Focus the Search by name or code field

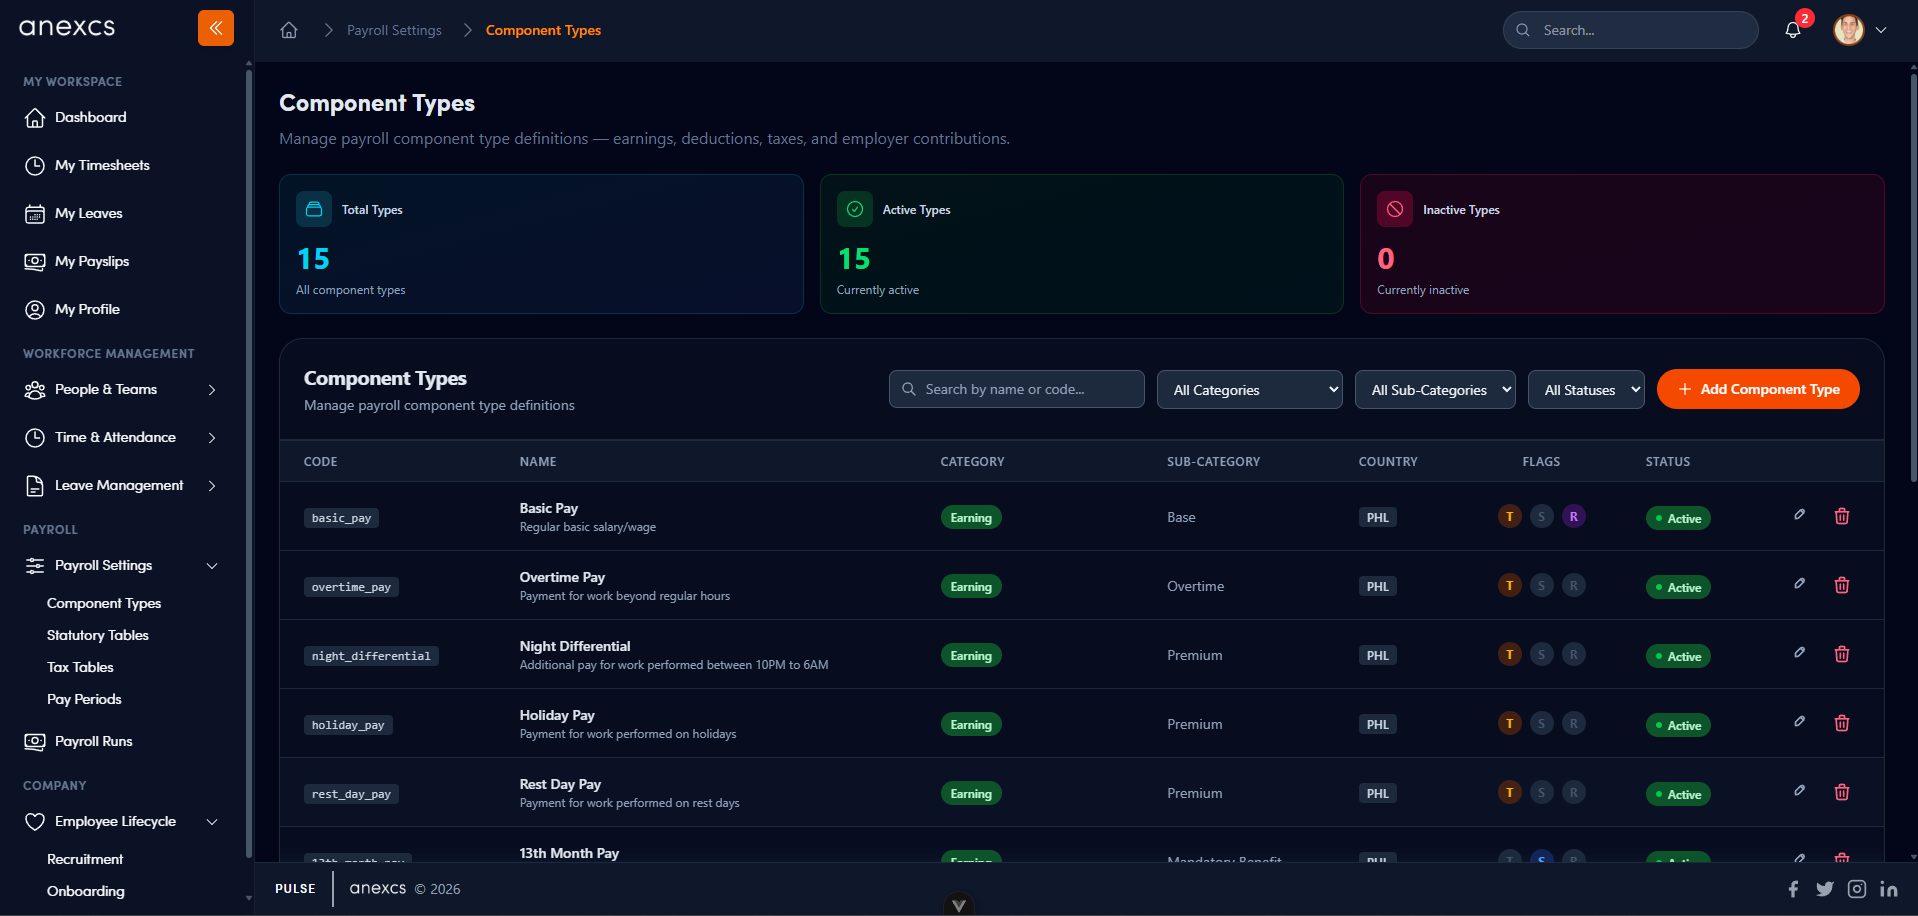click(x=1016, y=389)
